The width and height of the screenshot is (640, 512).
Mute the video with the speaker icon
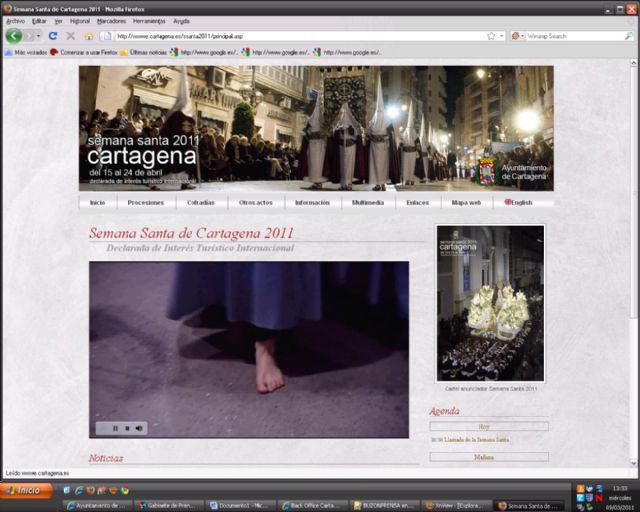pos(139,428)
